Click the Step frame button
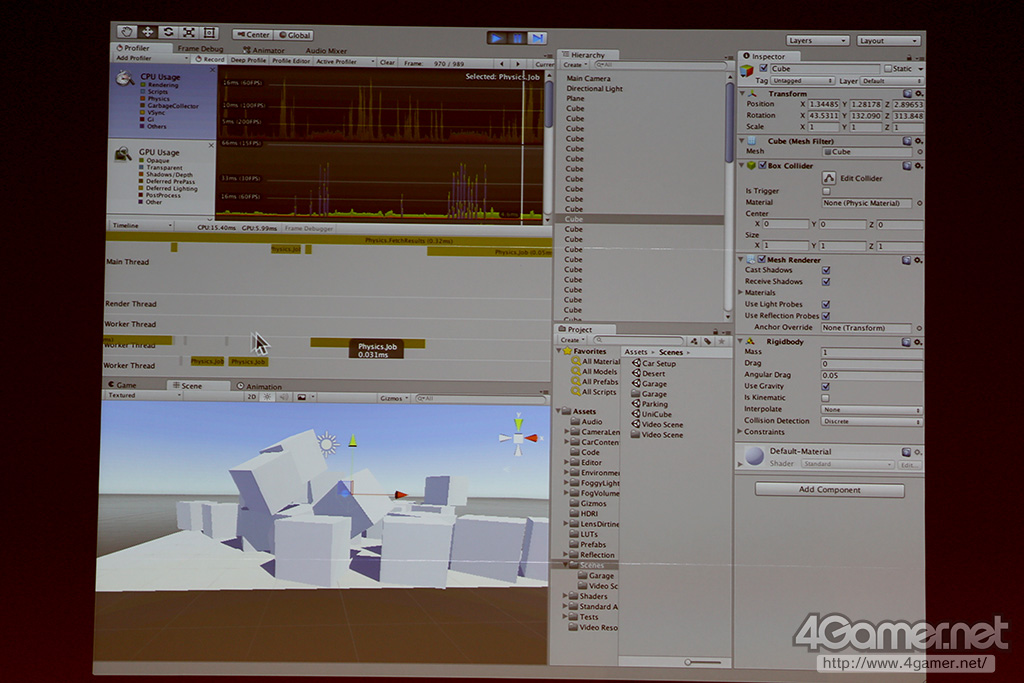This screenshot has width=1024, height=683. point(537,38)
